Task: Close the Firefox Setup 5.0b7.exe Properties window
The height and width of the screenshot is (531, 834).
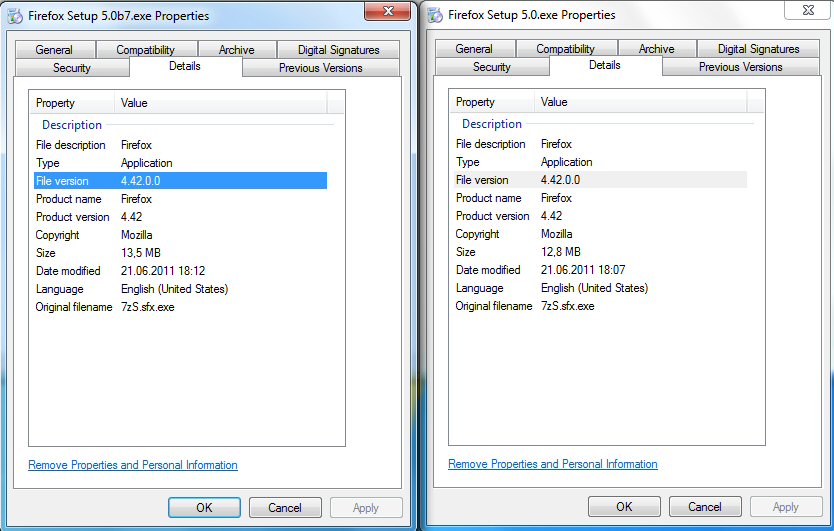Action: tap(388, 11)
